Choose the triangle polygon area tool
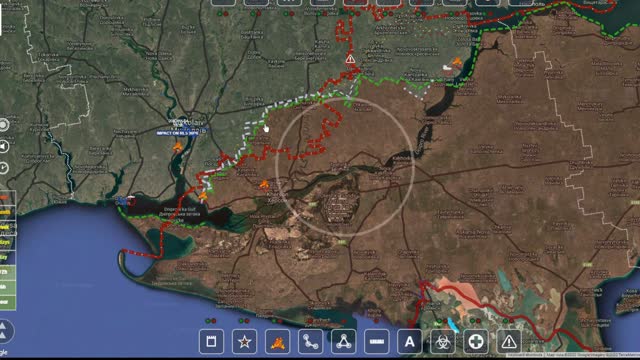Viewport: 640px width, 360px height. (x=344, y=341)
